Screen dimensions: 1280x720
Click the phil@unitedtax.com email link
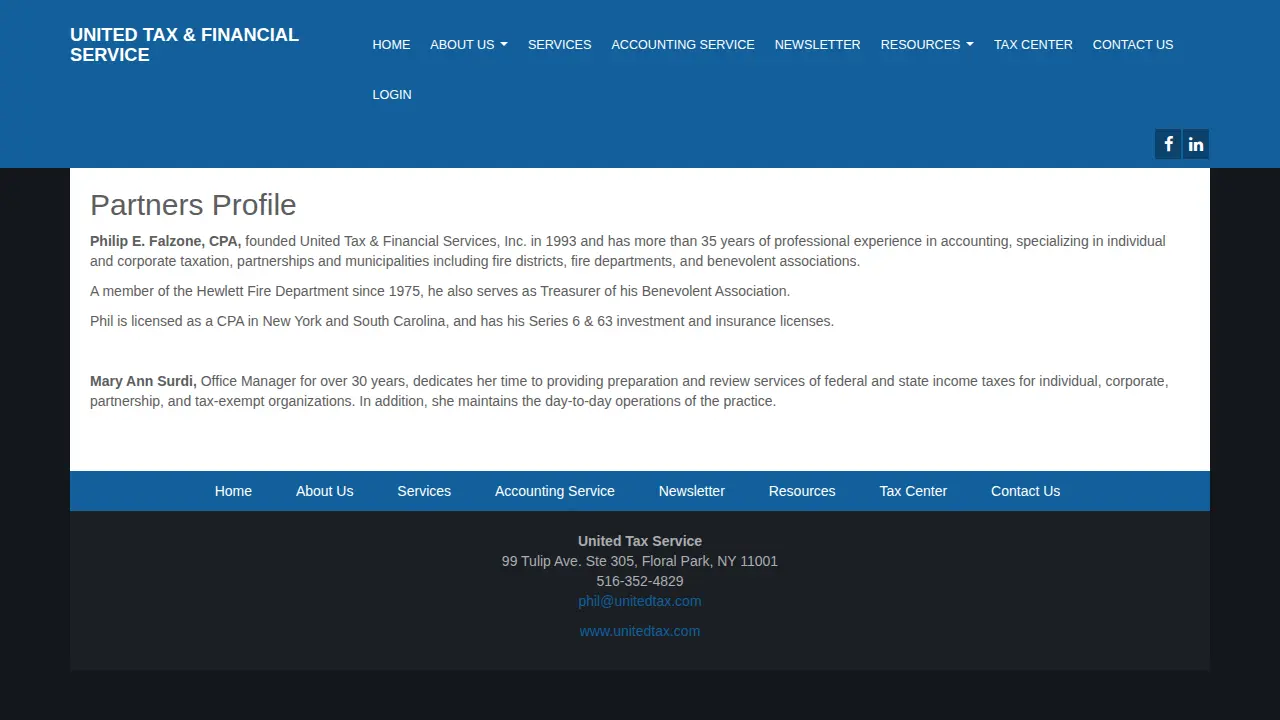click(x=640, y=601)
